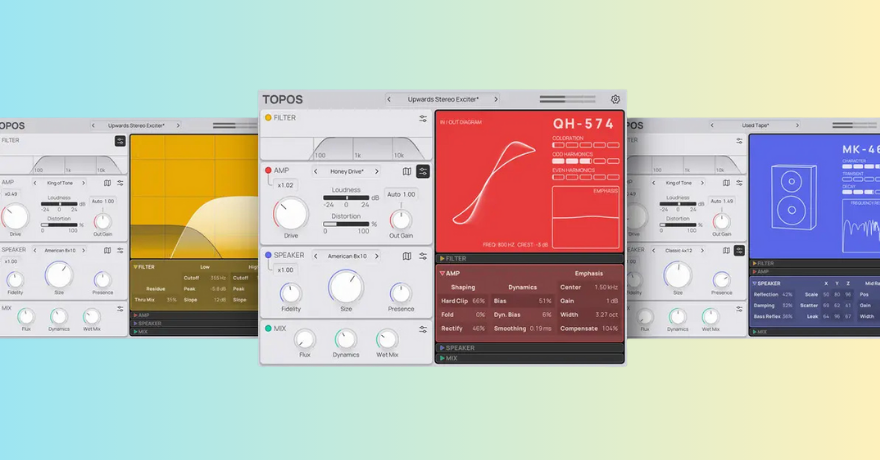880x460 pixels.
Task: Open SPEAKER advanced sliders icon in center window
Action: click(x=423, y=256)
